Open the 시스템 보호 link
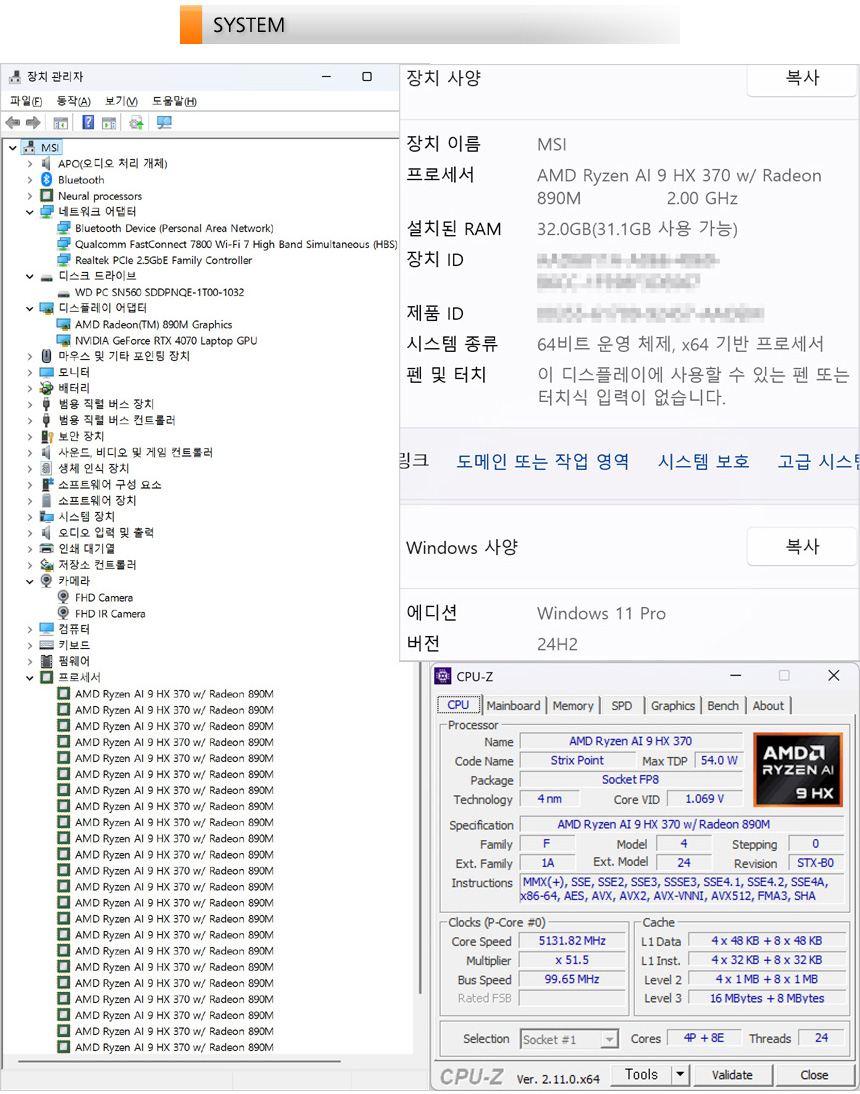 tap(703, 461)
